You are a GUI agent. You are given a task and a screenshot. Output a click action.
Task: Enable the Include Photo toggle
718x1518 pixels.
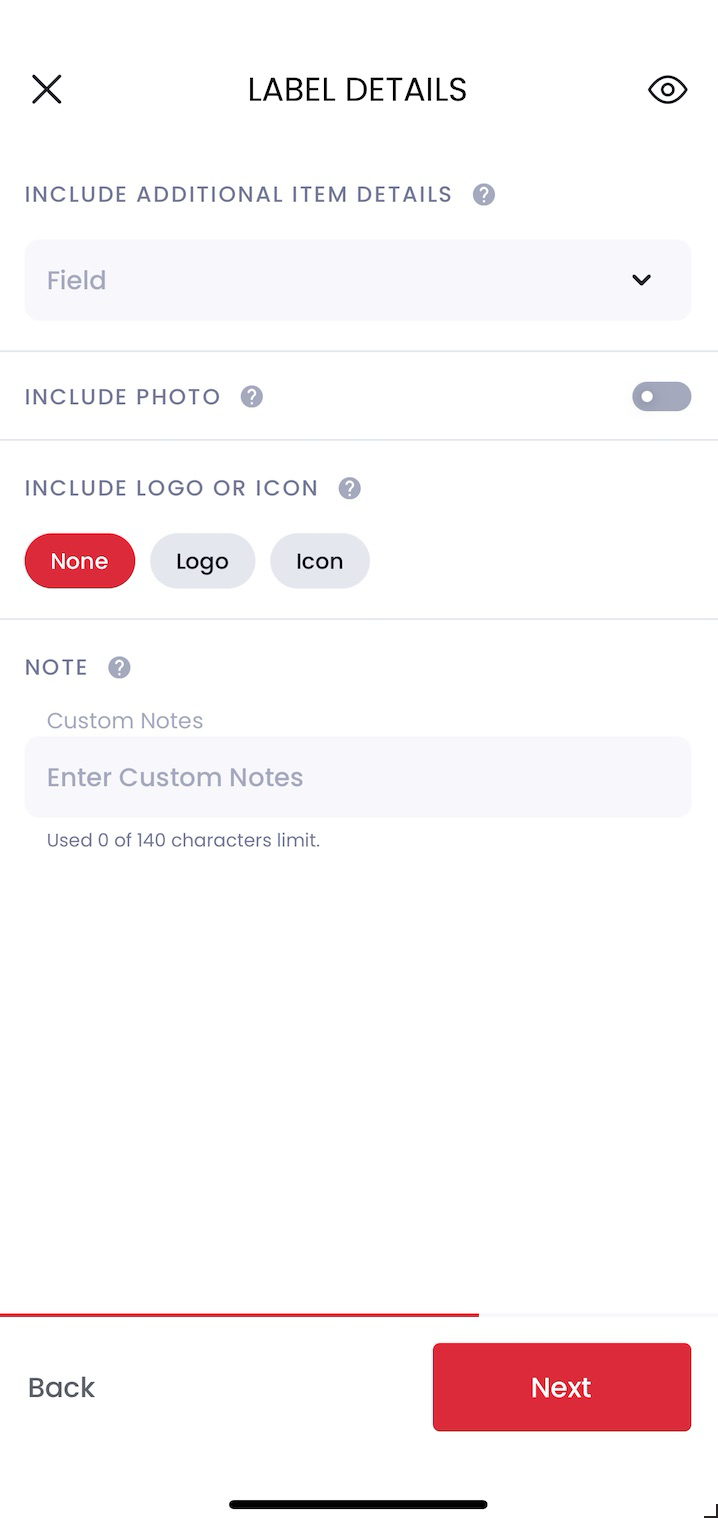pyautogui.click(x=661, y=397)
